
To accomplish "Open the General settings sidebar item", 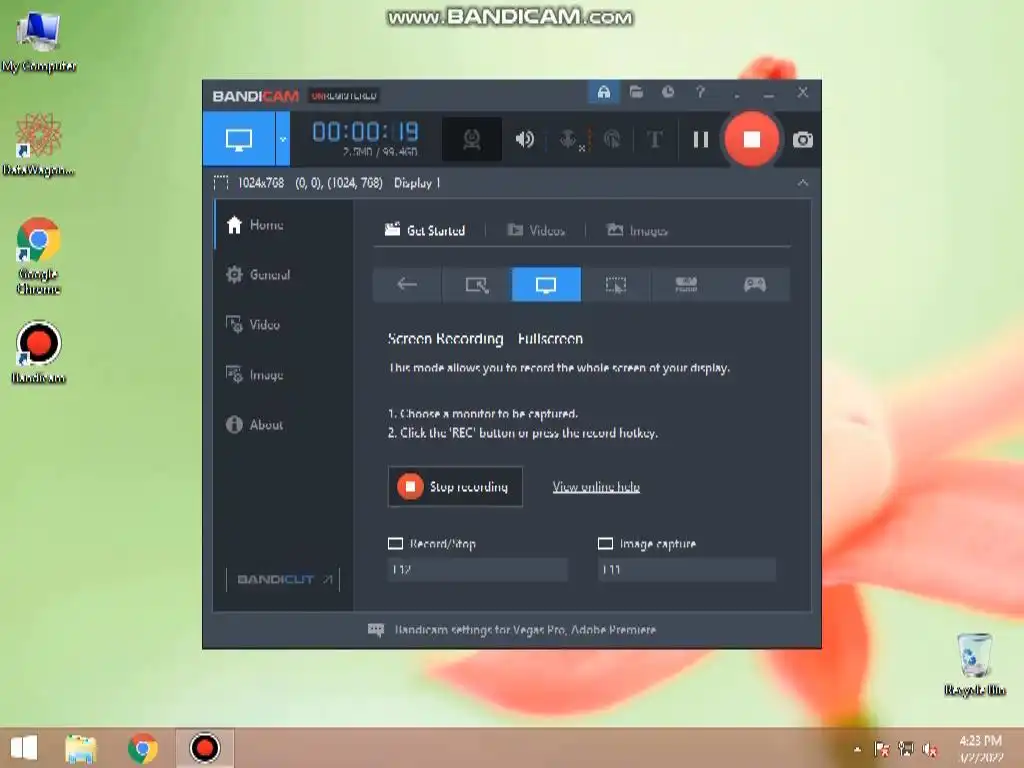I will click(x=283, y=274).
